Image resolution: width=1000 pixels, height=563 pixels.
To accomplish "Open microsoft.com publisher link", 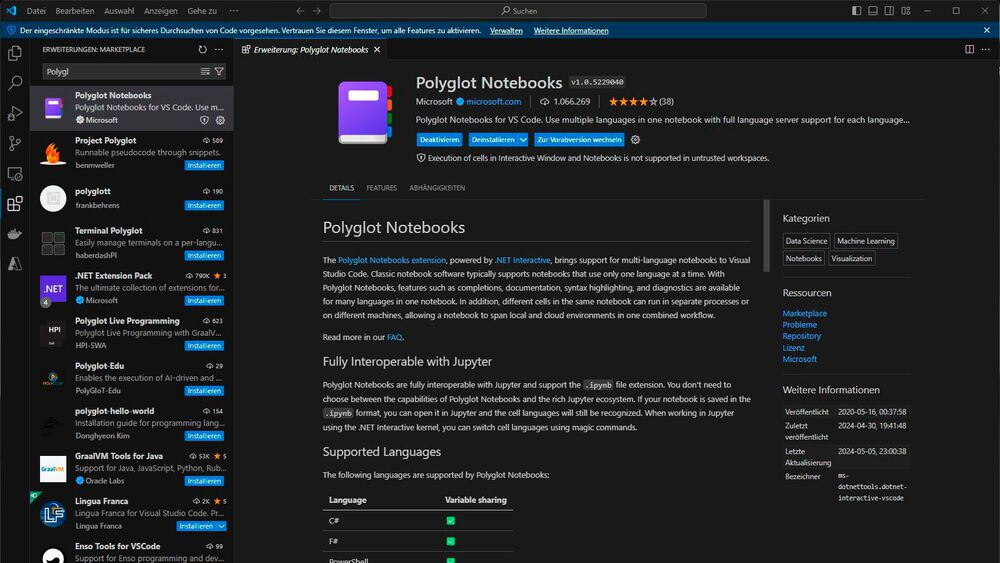I will [494, 101].
